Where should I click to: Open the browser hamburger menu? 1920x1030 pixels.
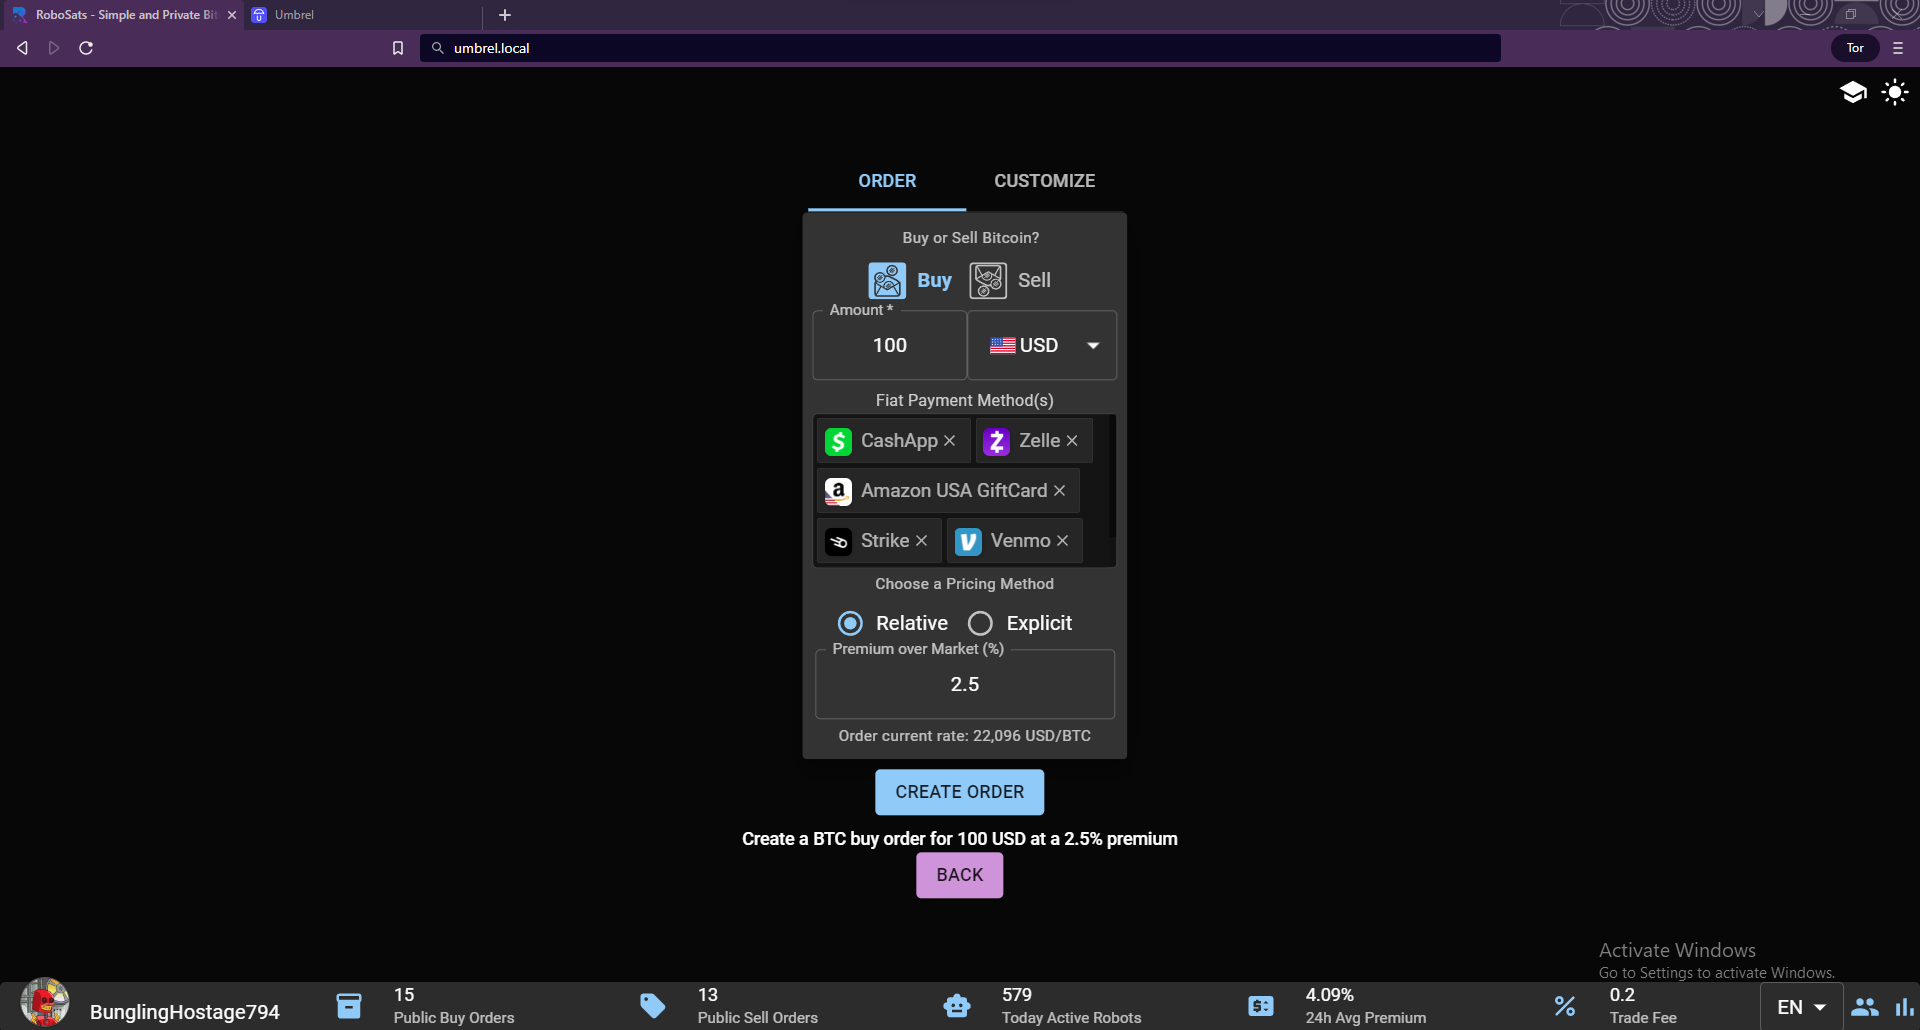pos(1898,48)
